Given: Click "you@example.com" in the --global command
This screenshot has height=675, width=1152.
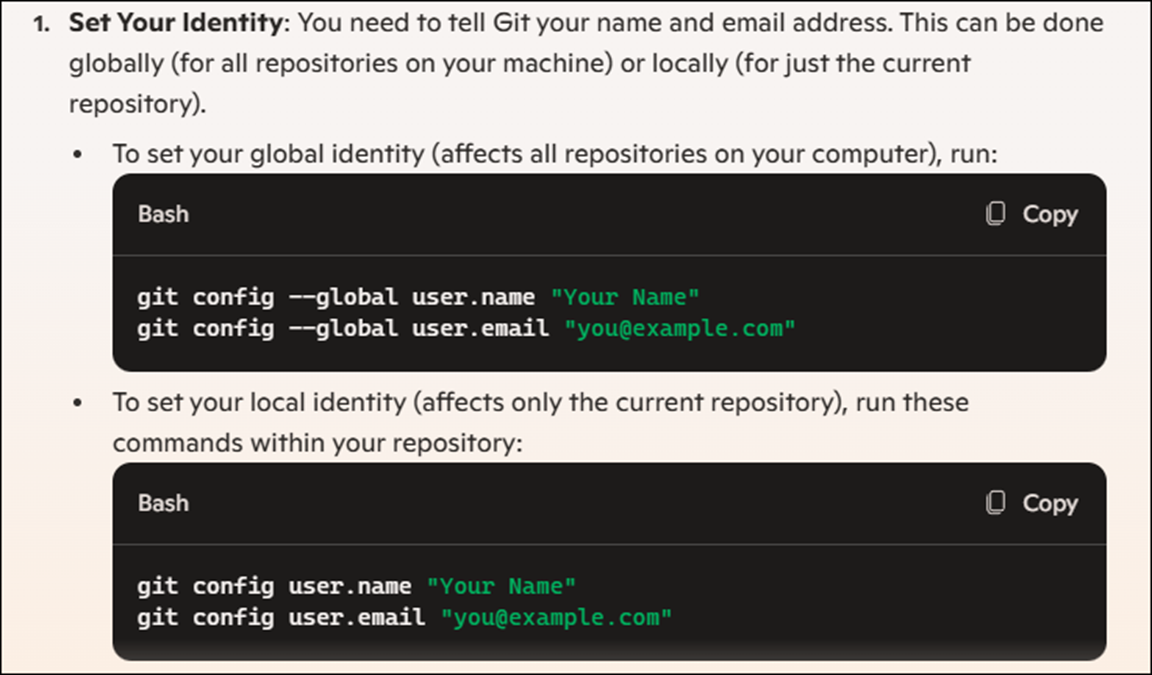Looking at the screenshot, I should 680,328.
